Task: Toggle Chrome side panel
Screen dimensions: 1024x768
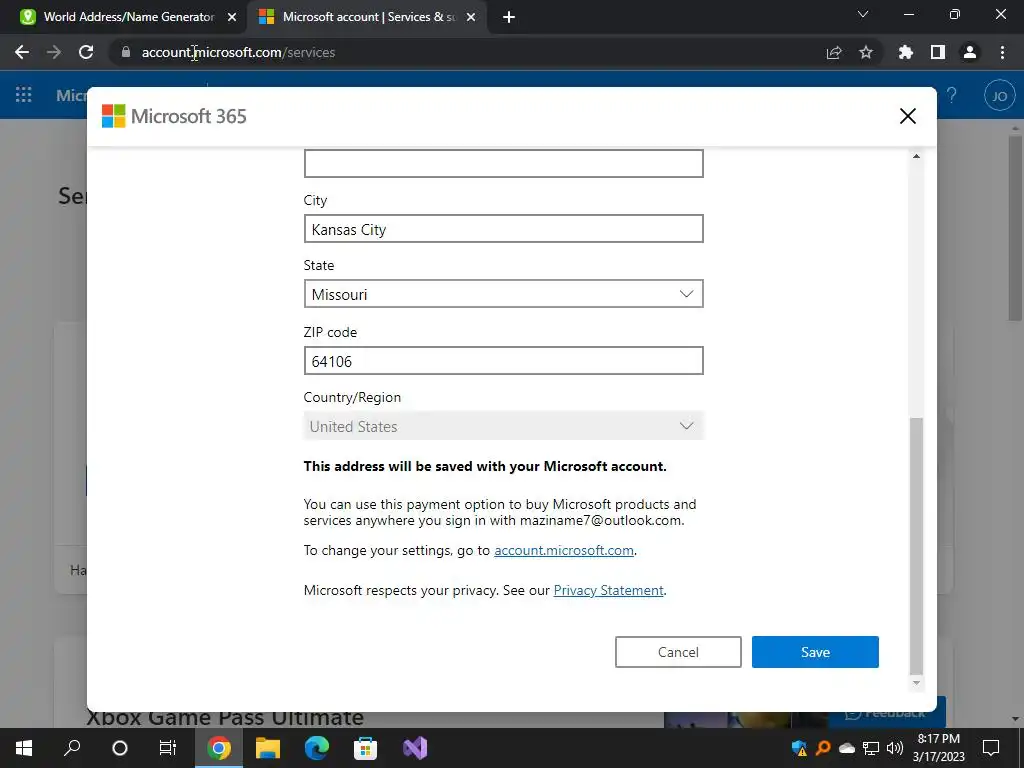Action: pyautogui.click(x=938, y=52)
